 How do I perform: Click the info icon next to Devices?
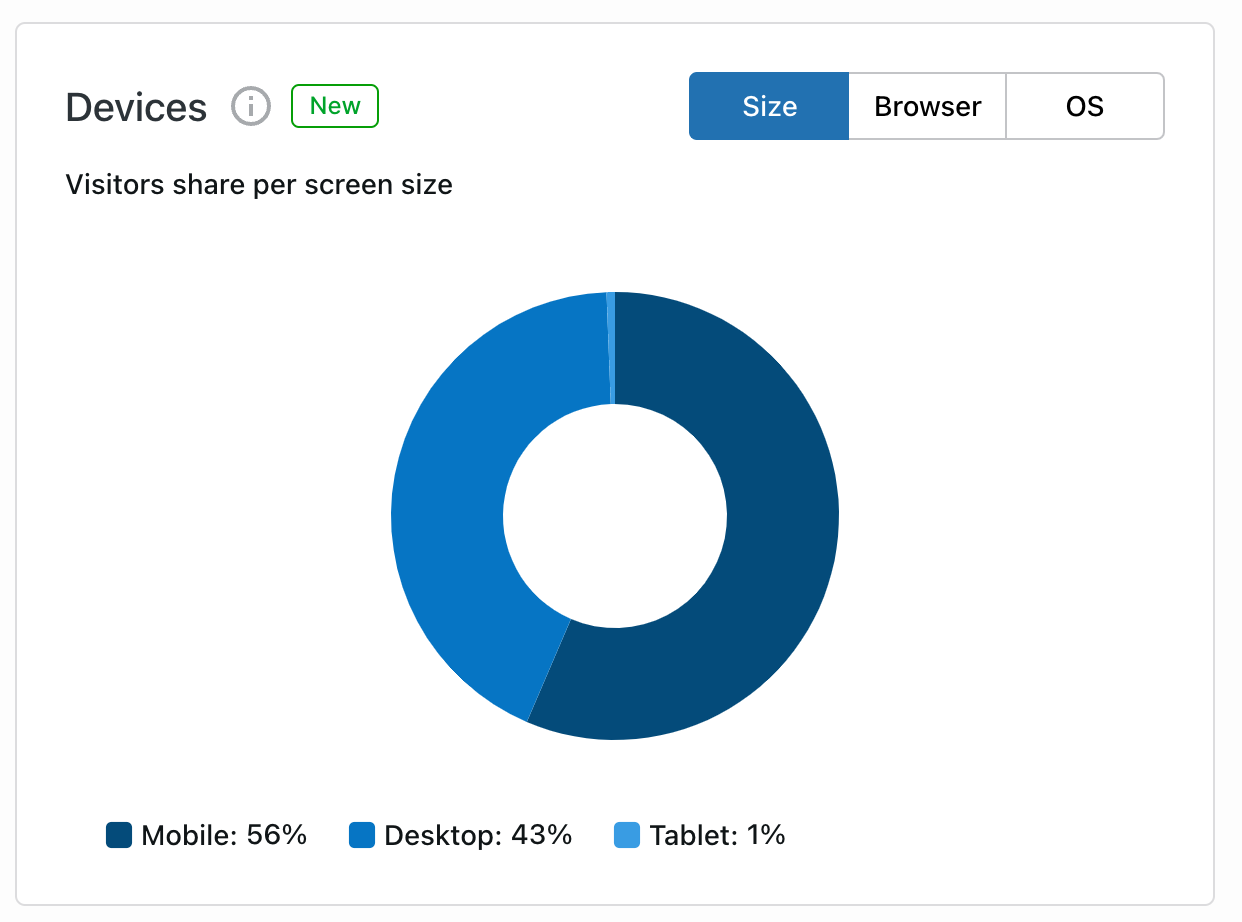pyautogui.click(x=251, y=106)
